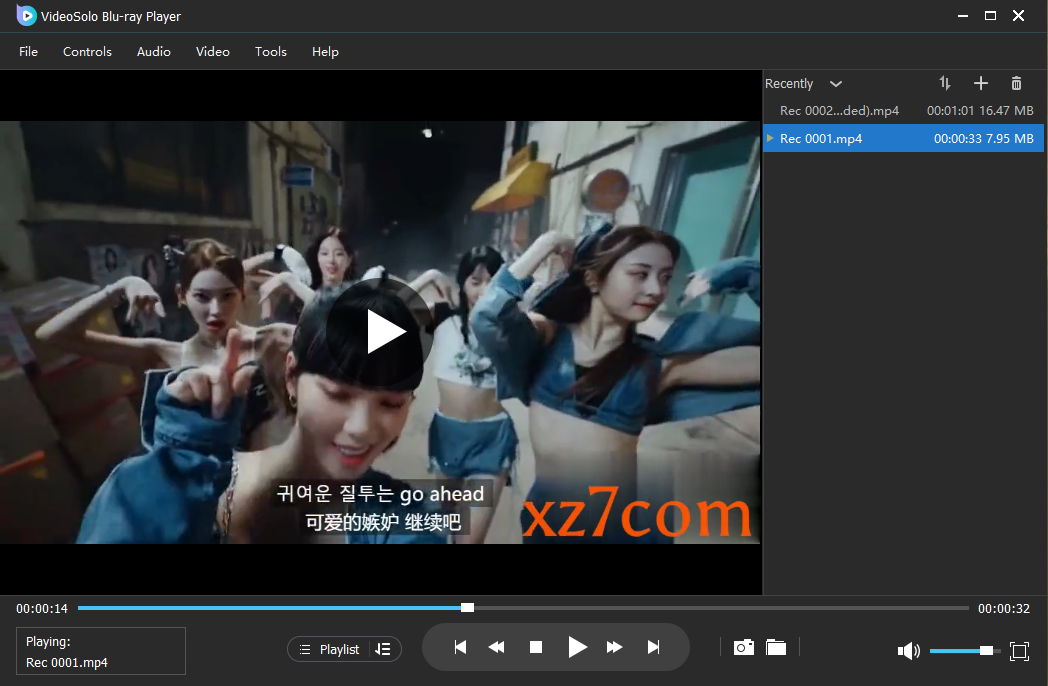Screen dimensions: 1048x686
Task: Click the Playing: Rec 0001.mp4 info box
Action: pyautogui.click(x=101, y=651)
